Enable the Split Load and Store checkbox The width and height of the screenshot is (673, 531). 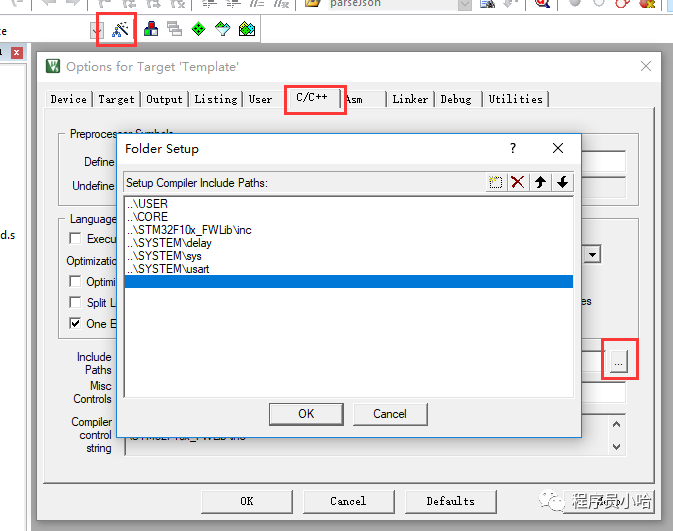tap(76, 303)
